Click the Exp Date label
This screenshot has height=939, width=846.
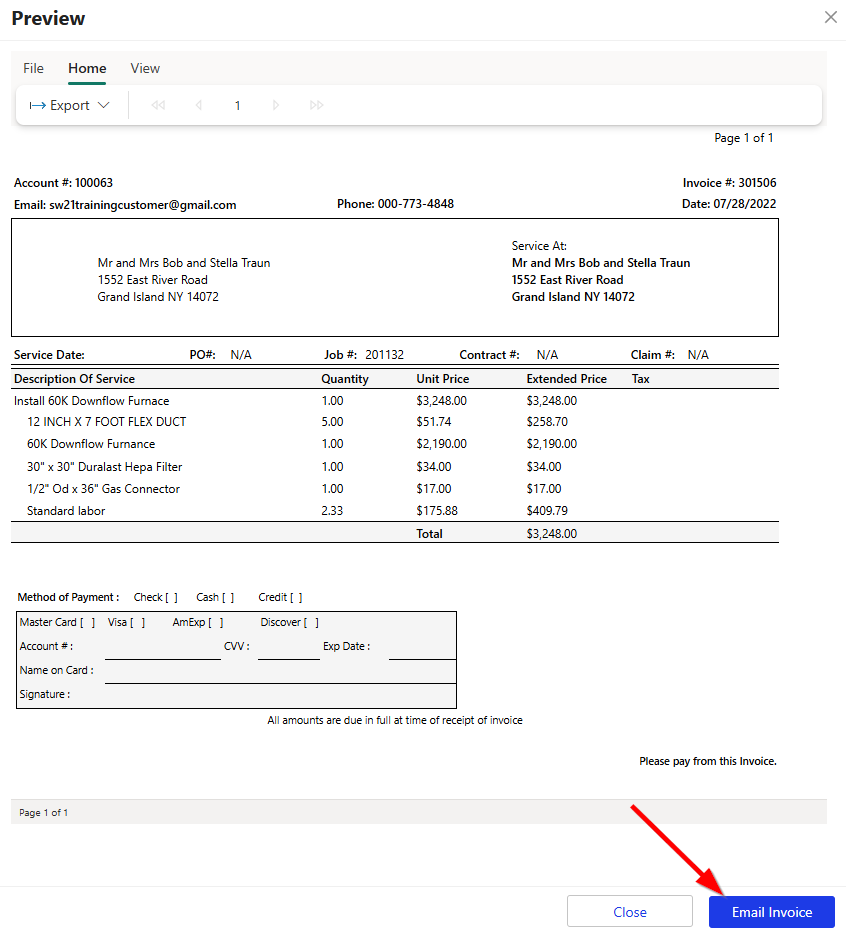(x=347, y=646)
